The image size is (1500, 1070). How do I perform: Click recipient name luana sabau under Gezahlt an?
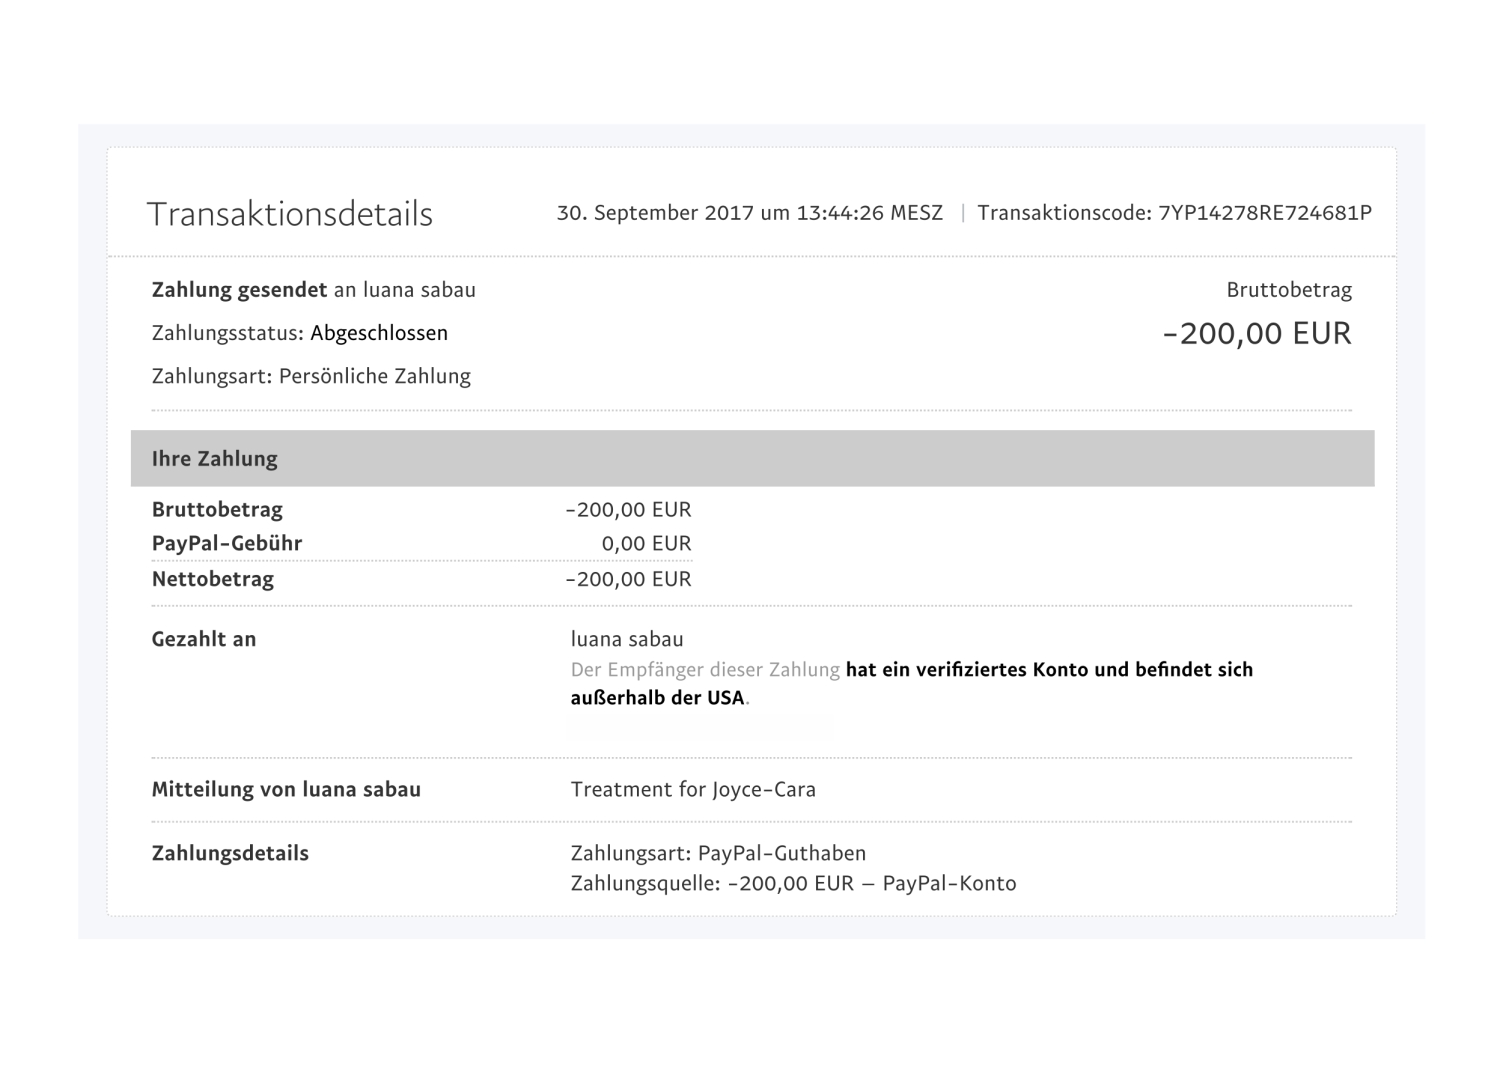[x=627, y=639]
